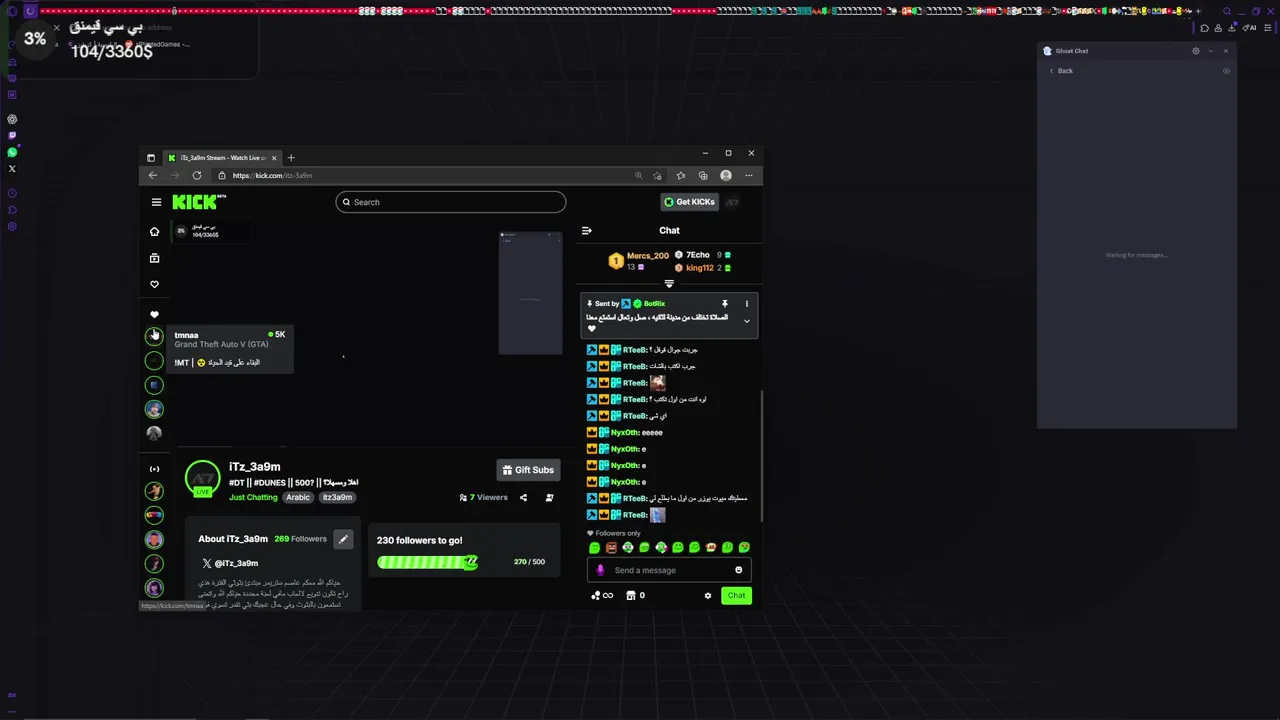The width and height of the screenshot is (1280, 720).
Task: Expand the pinned BotRix message chevron
Action: [746, 321]
